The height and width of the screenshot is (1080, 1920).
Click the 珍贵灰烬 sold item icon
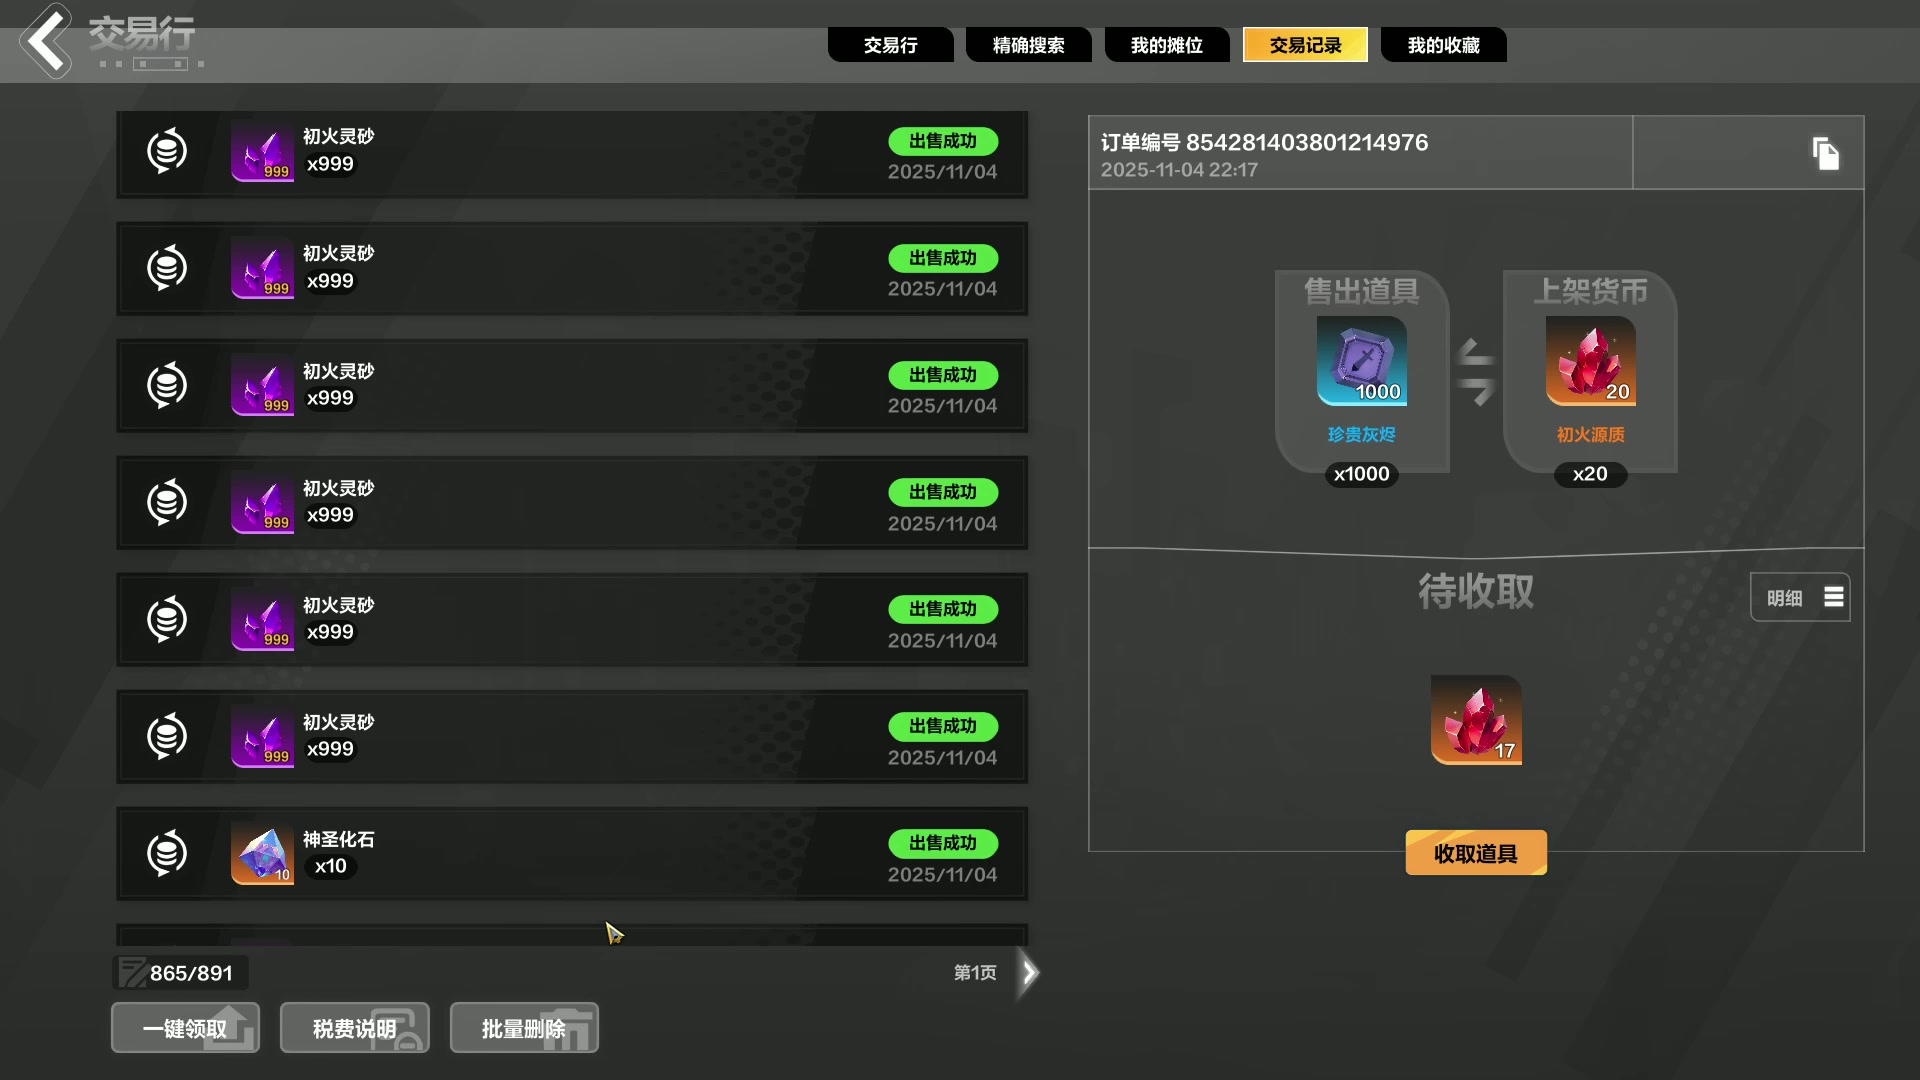point(1361,361)
